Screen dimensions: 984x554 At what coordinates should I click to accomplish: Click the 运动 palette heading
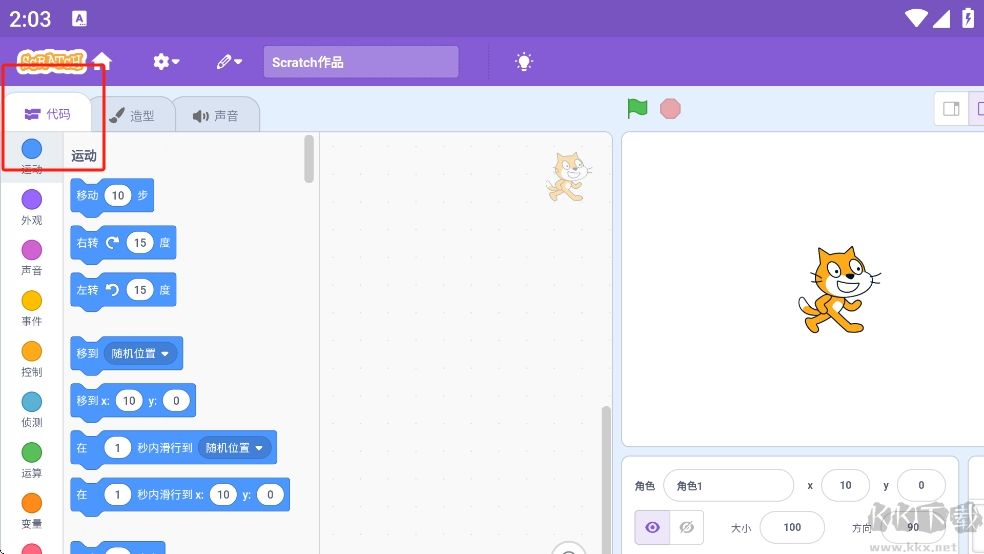[x=83, y=156]
